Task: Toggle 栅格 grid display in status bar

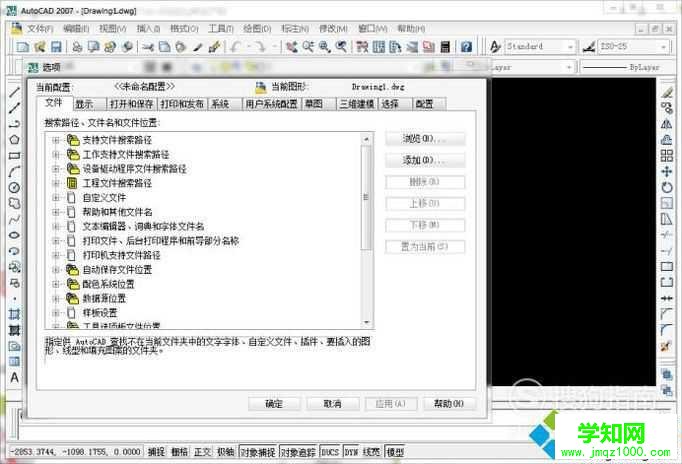Action: (179, 452)
